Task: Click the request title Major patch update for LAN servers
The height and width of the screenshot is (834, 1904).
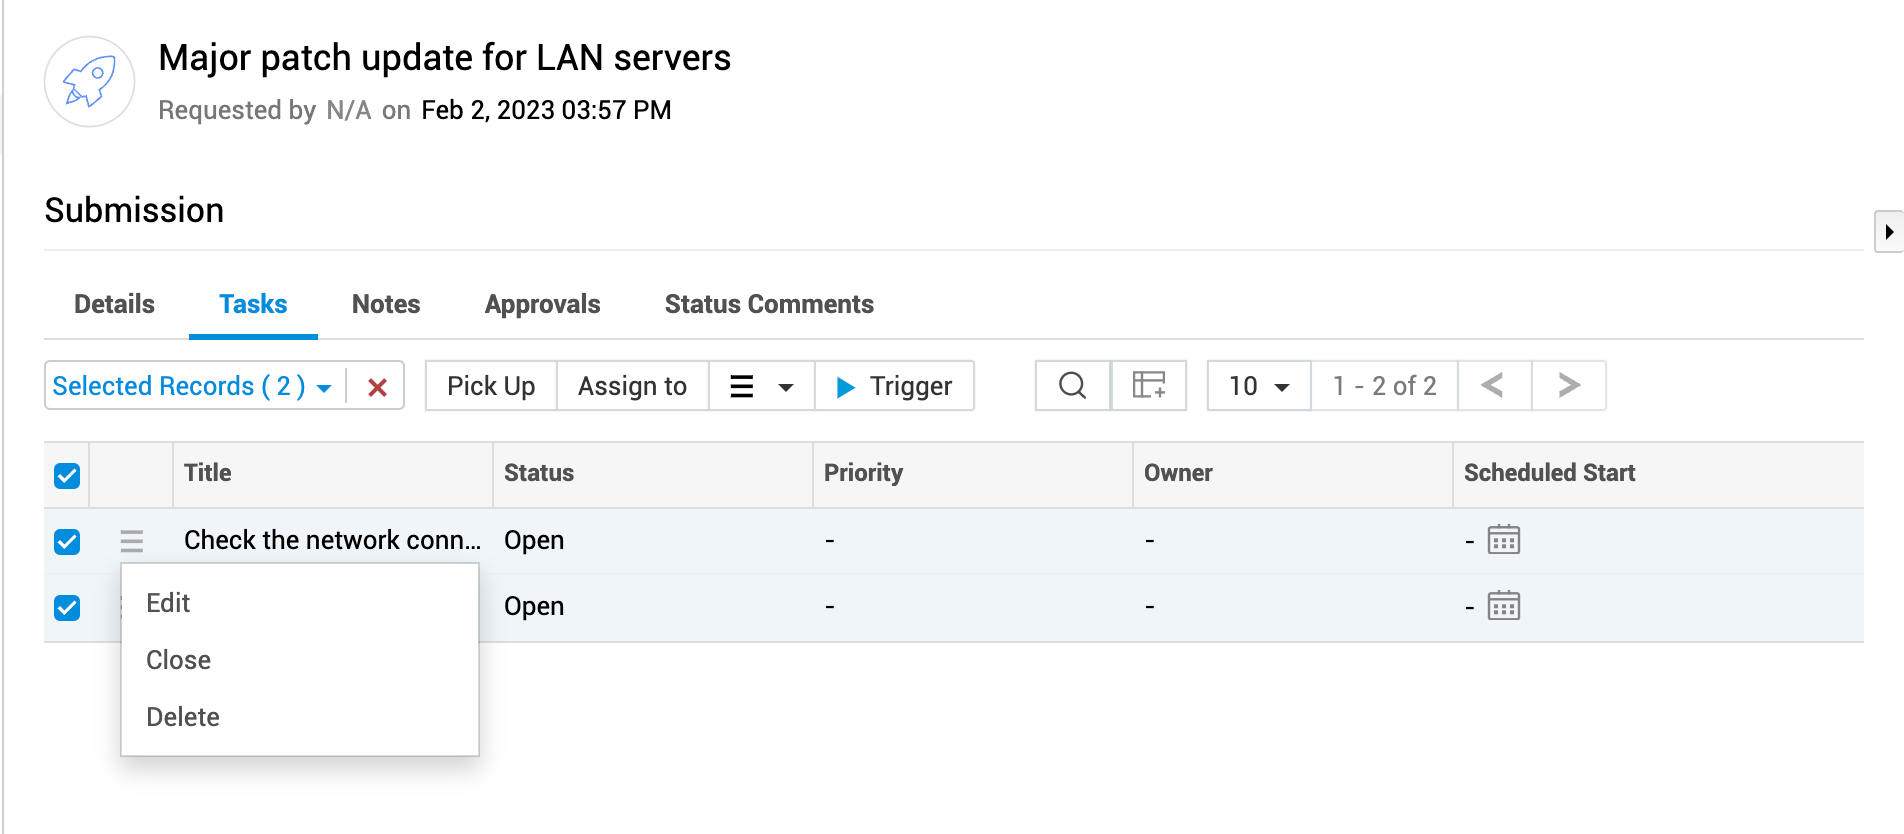Action: click(445, 58)
